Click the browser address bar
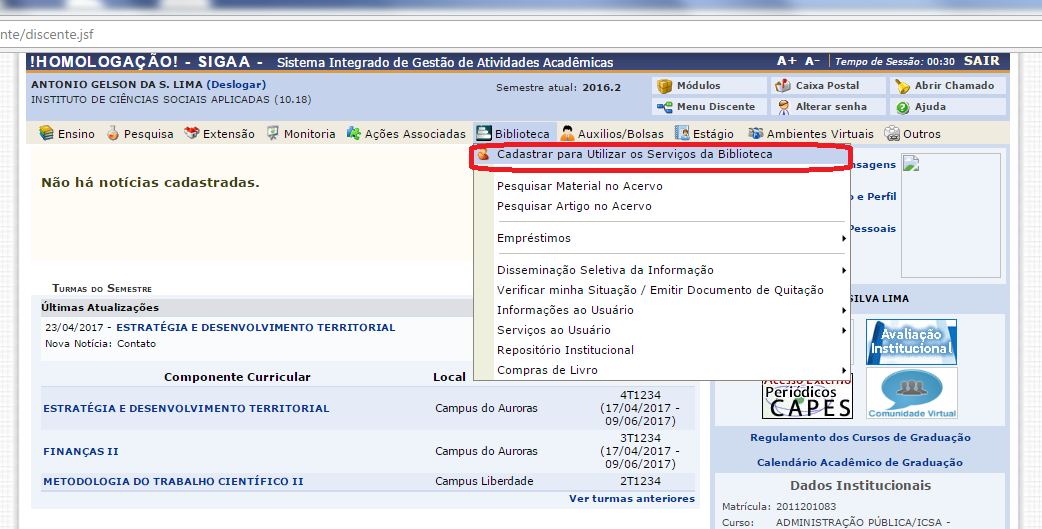This screenshot has height=529, width=1042. [500, 33]
